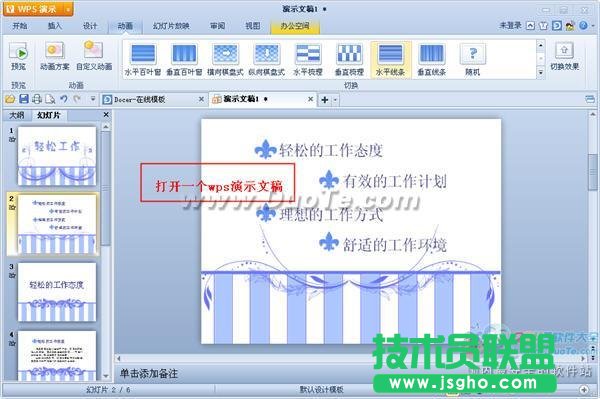
Task: Select slide 3 thumbnail 轻松的工作态度
Action: tap(57, 292)
